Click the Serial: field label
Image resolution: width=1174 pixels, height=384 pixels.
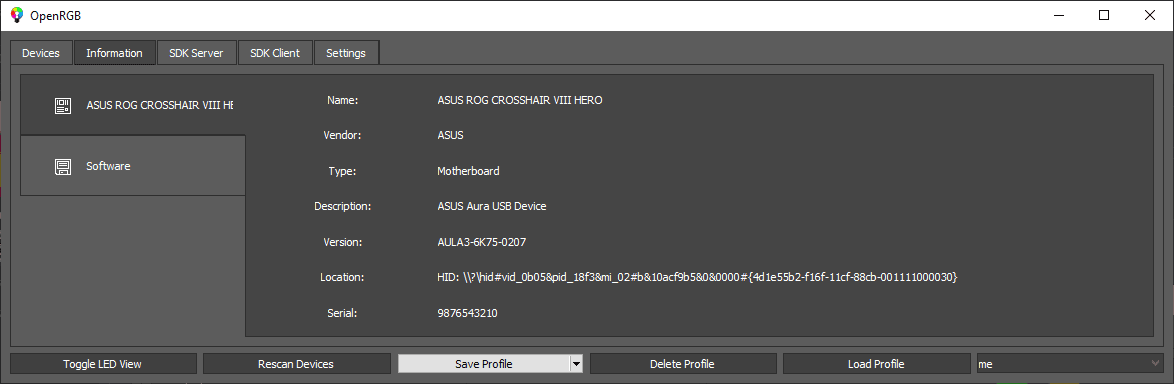pos(343,313)
